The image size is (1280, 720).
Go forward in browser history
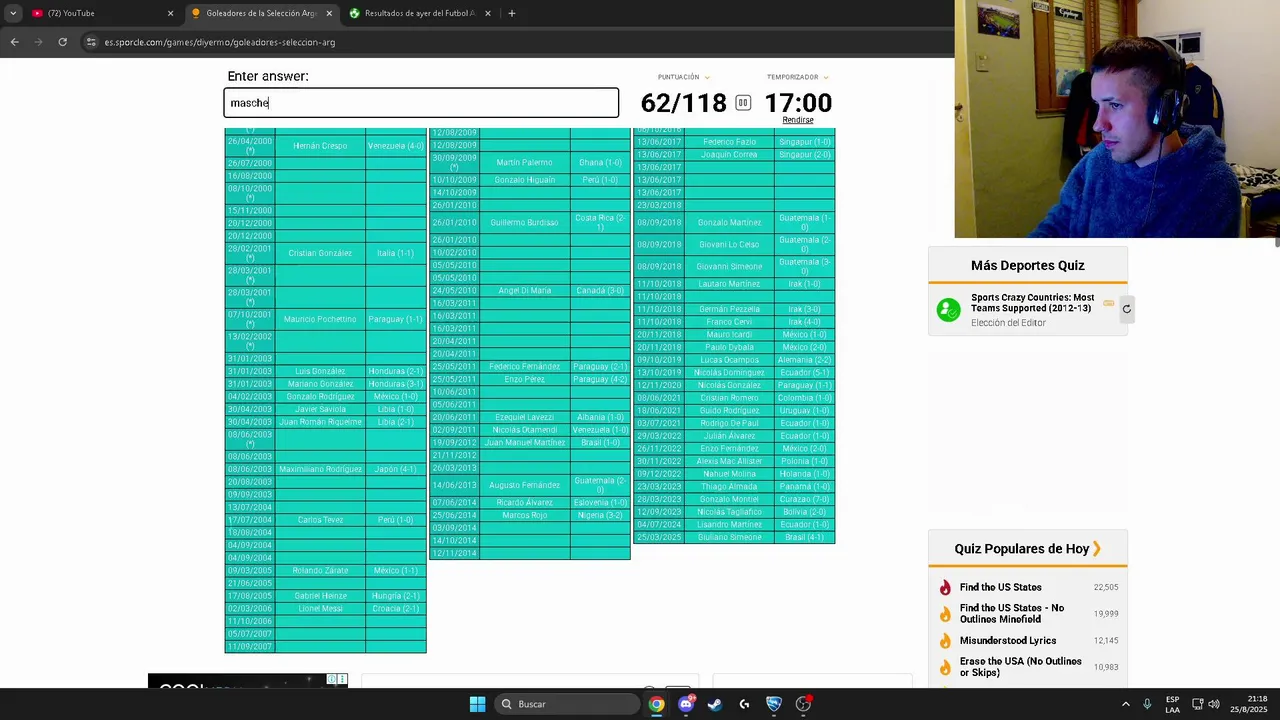[38, 42]
